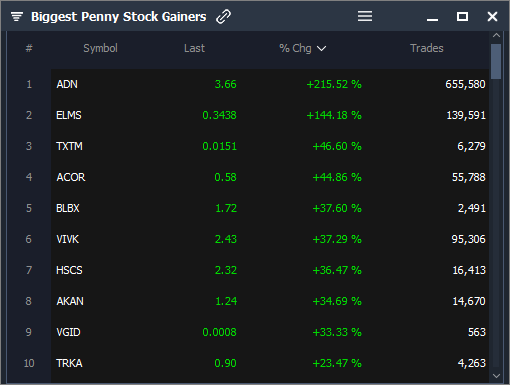
Task: Click the vertical scrollbar thumb
Action: point(496,61)
